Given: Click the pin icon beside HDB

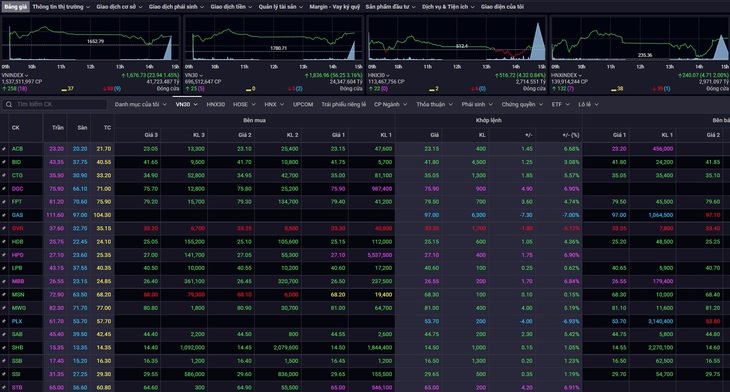Looking at the screenshot, I should pyautogui.click(x=4, y=242).
